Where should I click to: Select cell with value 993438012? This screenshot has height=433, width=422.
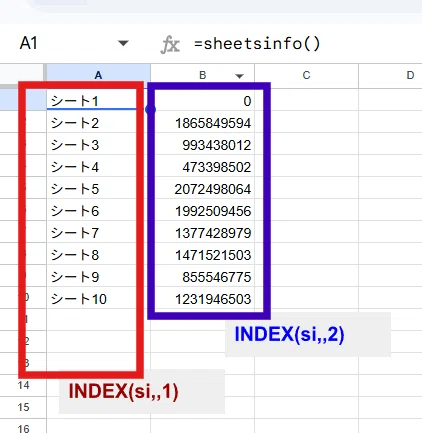tap(203, 144)
